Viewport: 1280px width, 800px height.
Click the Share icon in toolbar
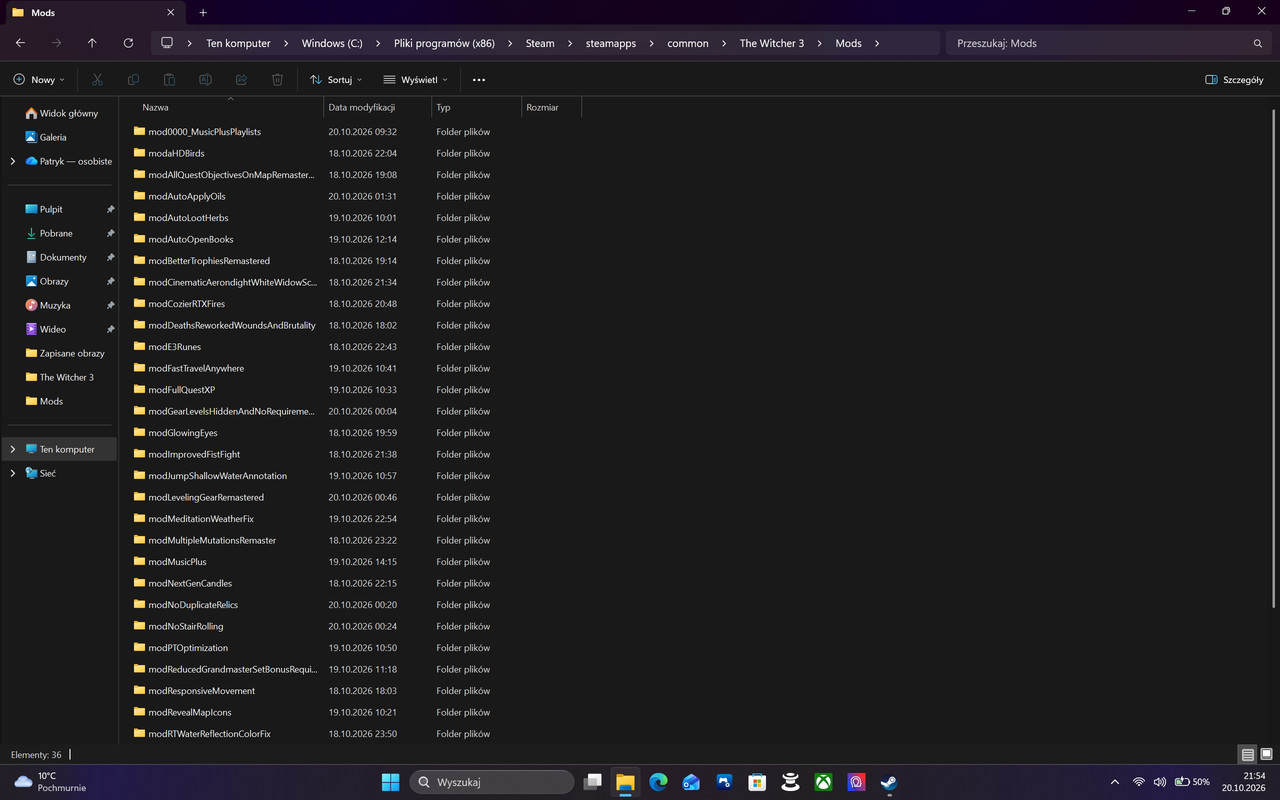click(x=241, y=80)
